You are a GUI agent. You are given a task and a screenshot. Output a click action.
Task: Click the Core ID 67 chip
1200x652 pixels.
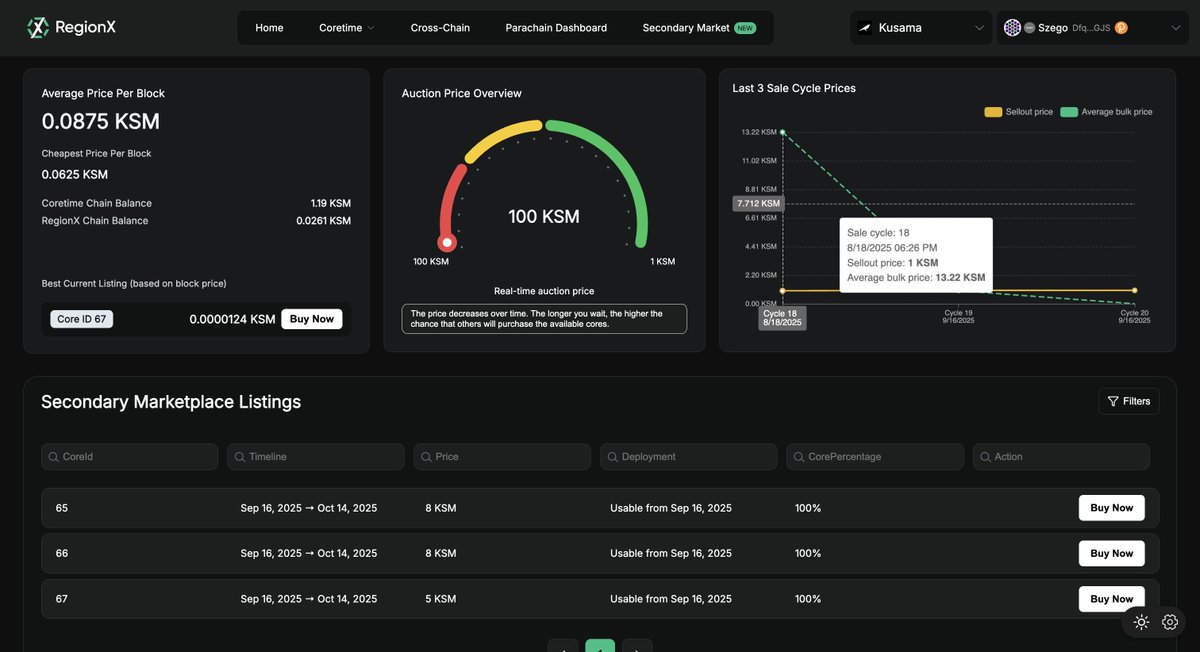tap(82, 319)
